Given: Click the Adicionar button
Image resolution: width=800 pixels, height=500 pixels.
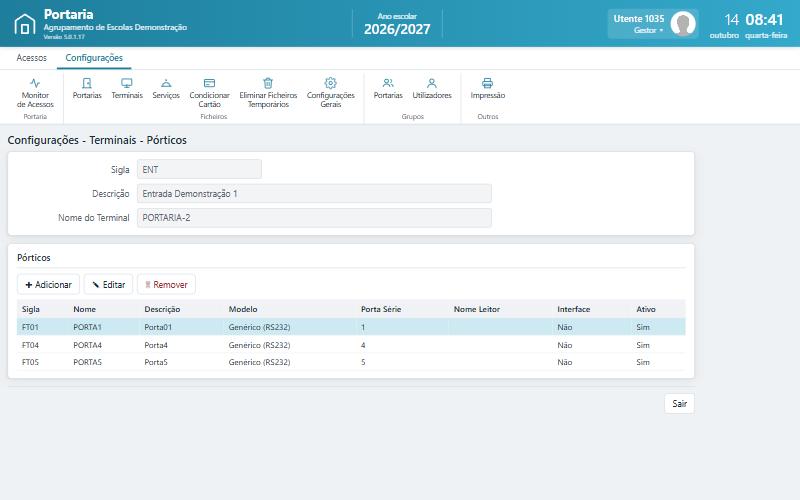Looking at the screenshot, I should (x=48, y=284).
